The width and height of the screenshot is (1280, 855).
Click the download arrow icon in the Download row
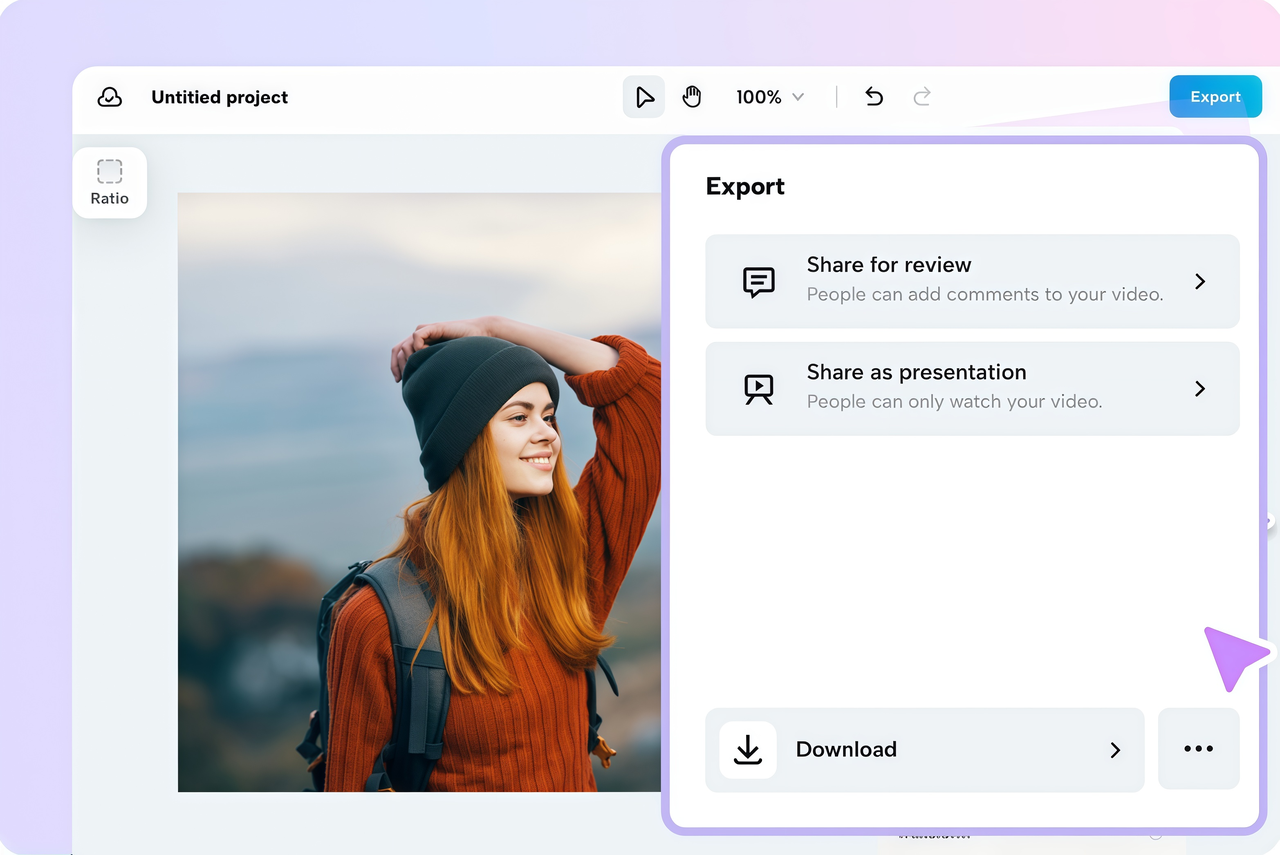coord(748,749)
